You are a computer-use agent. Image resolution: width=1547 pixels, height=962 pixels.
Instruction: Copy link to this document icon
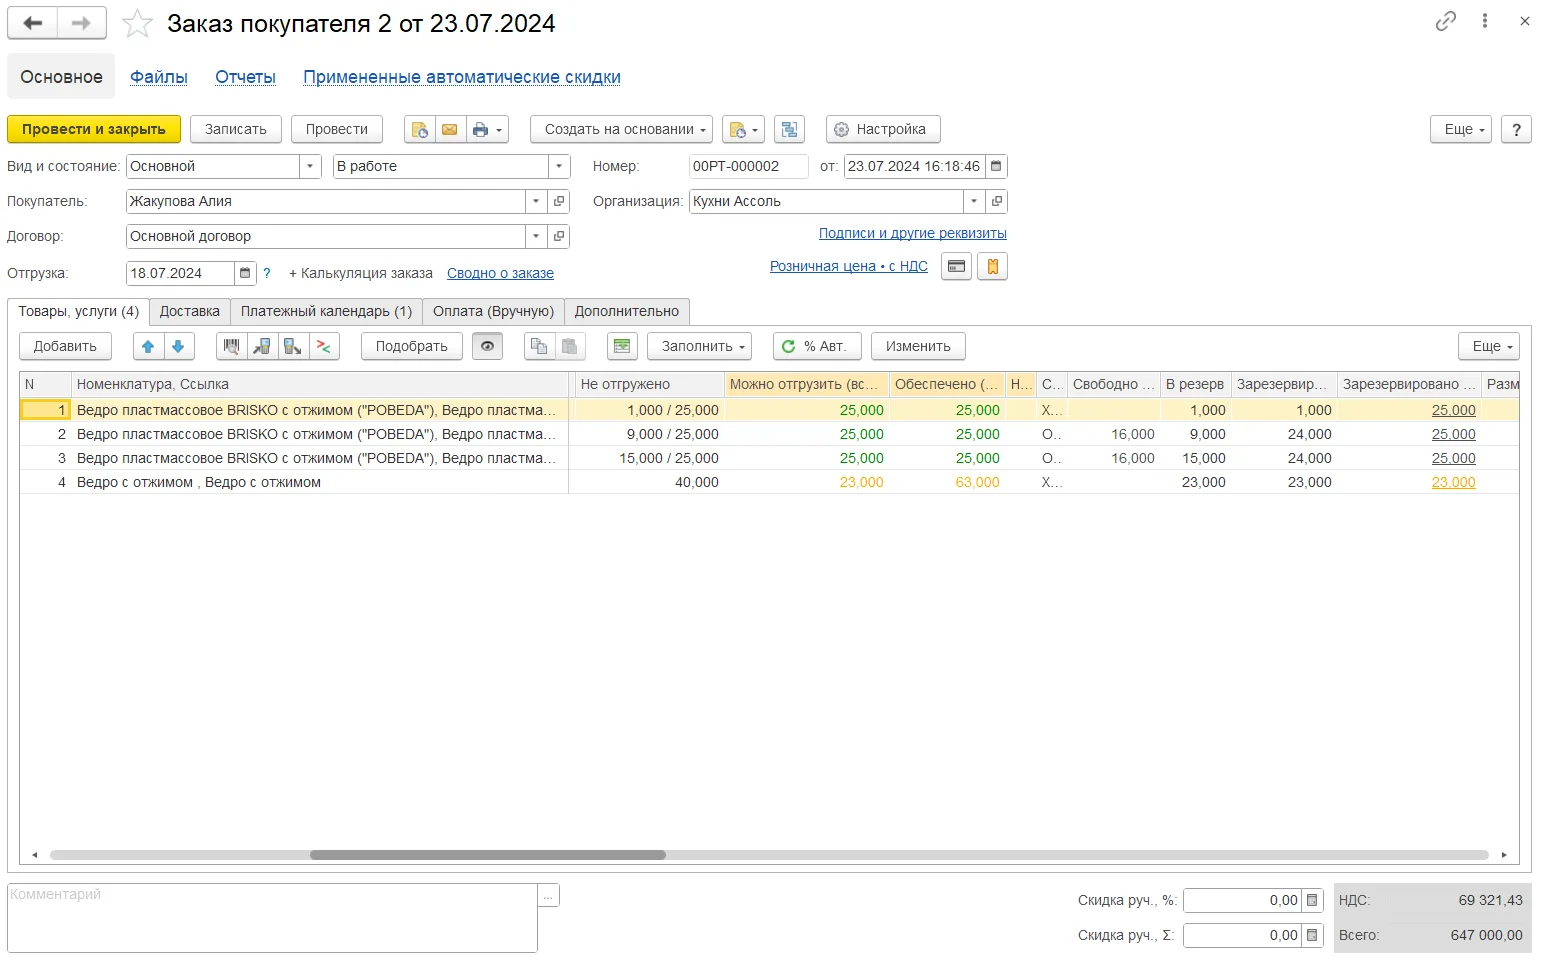click(x=1445, y=21)
